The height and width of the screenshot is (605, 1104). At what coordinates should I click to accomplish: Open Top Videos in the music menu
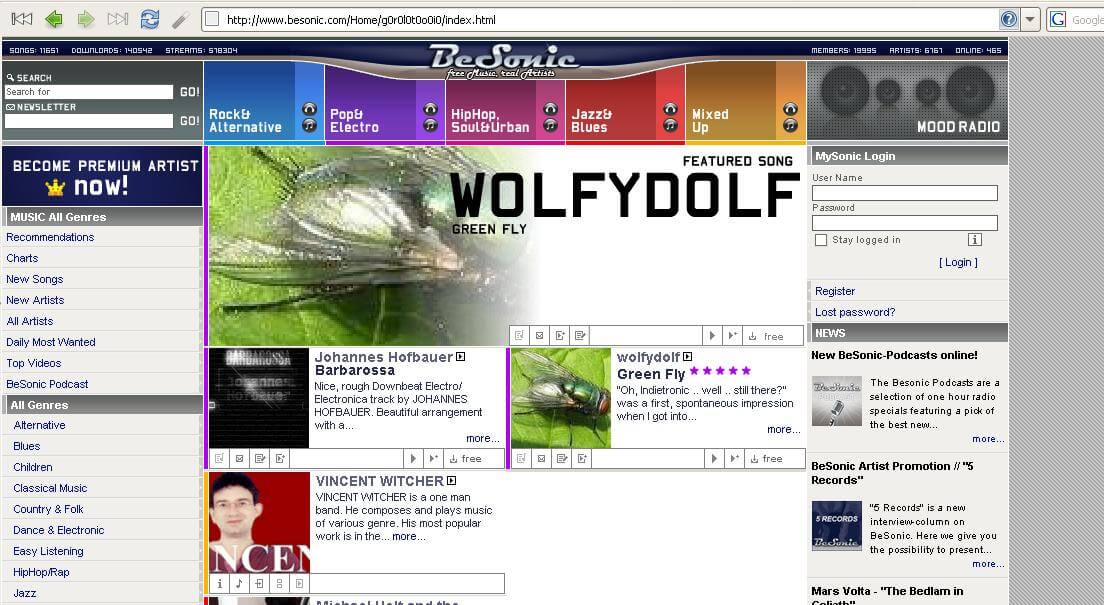click(34, 363)
